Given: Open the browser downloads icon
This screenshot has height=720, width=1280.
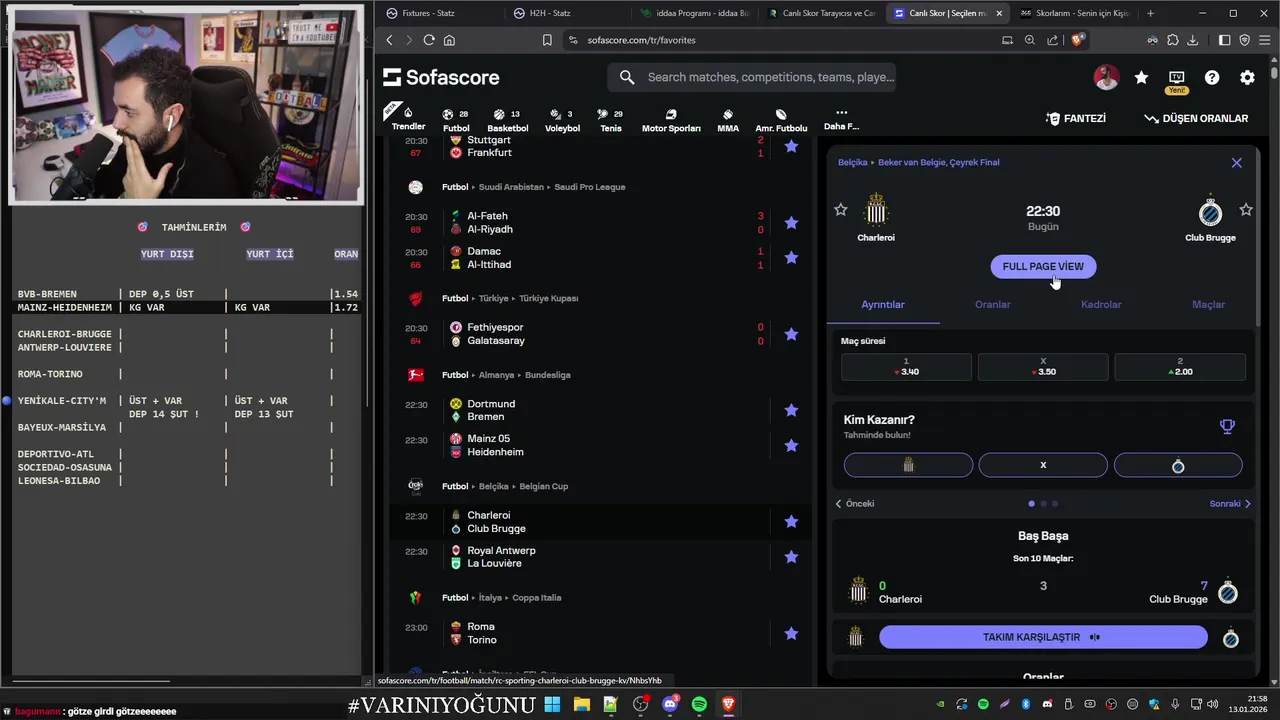Looking at the screenshot, I should pos(1192,40).
